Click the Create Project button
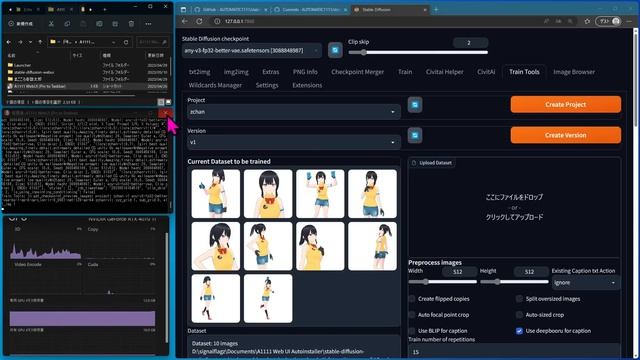 (566, 104)
